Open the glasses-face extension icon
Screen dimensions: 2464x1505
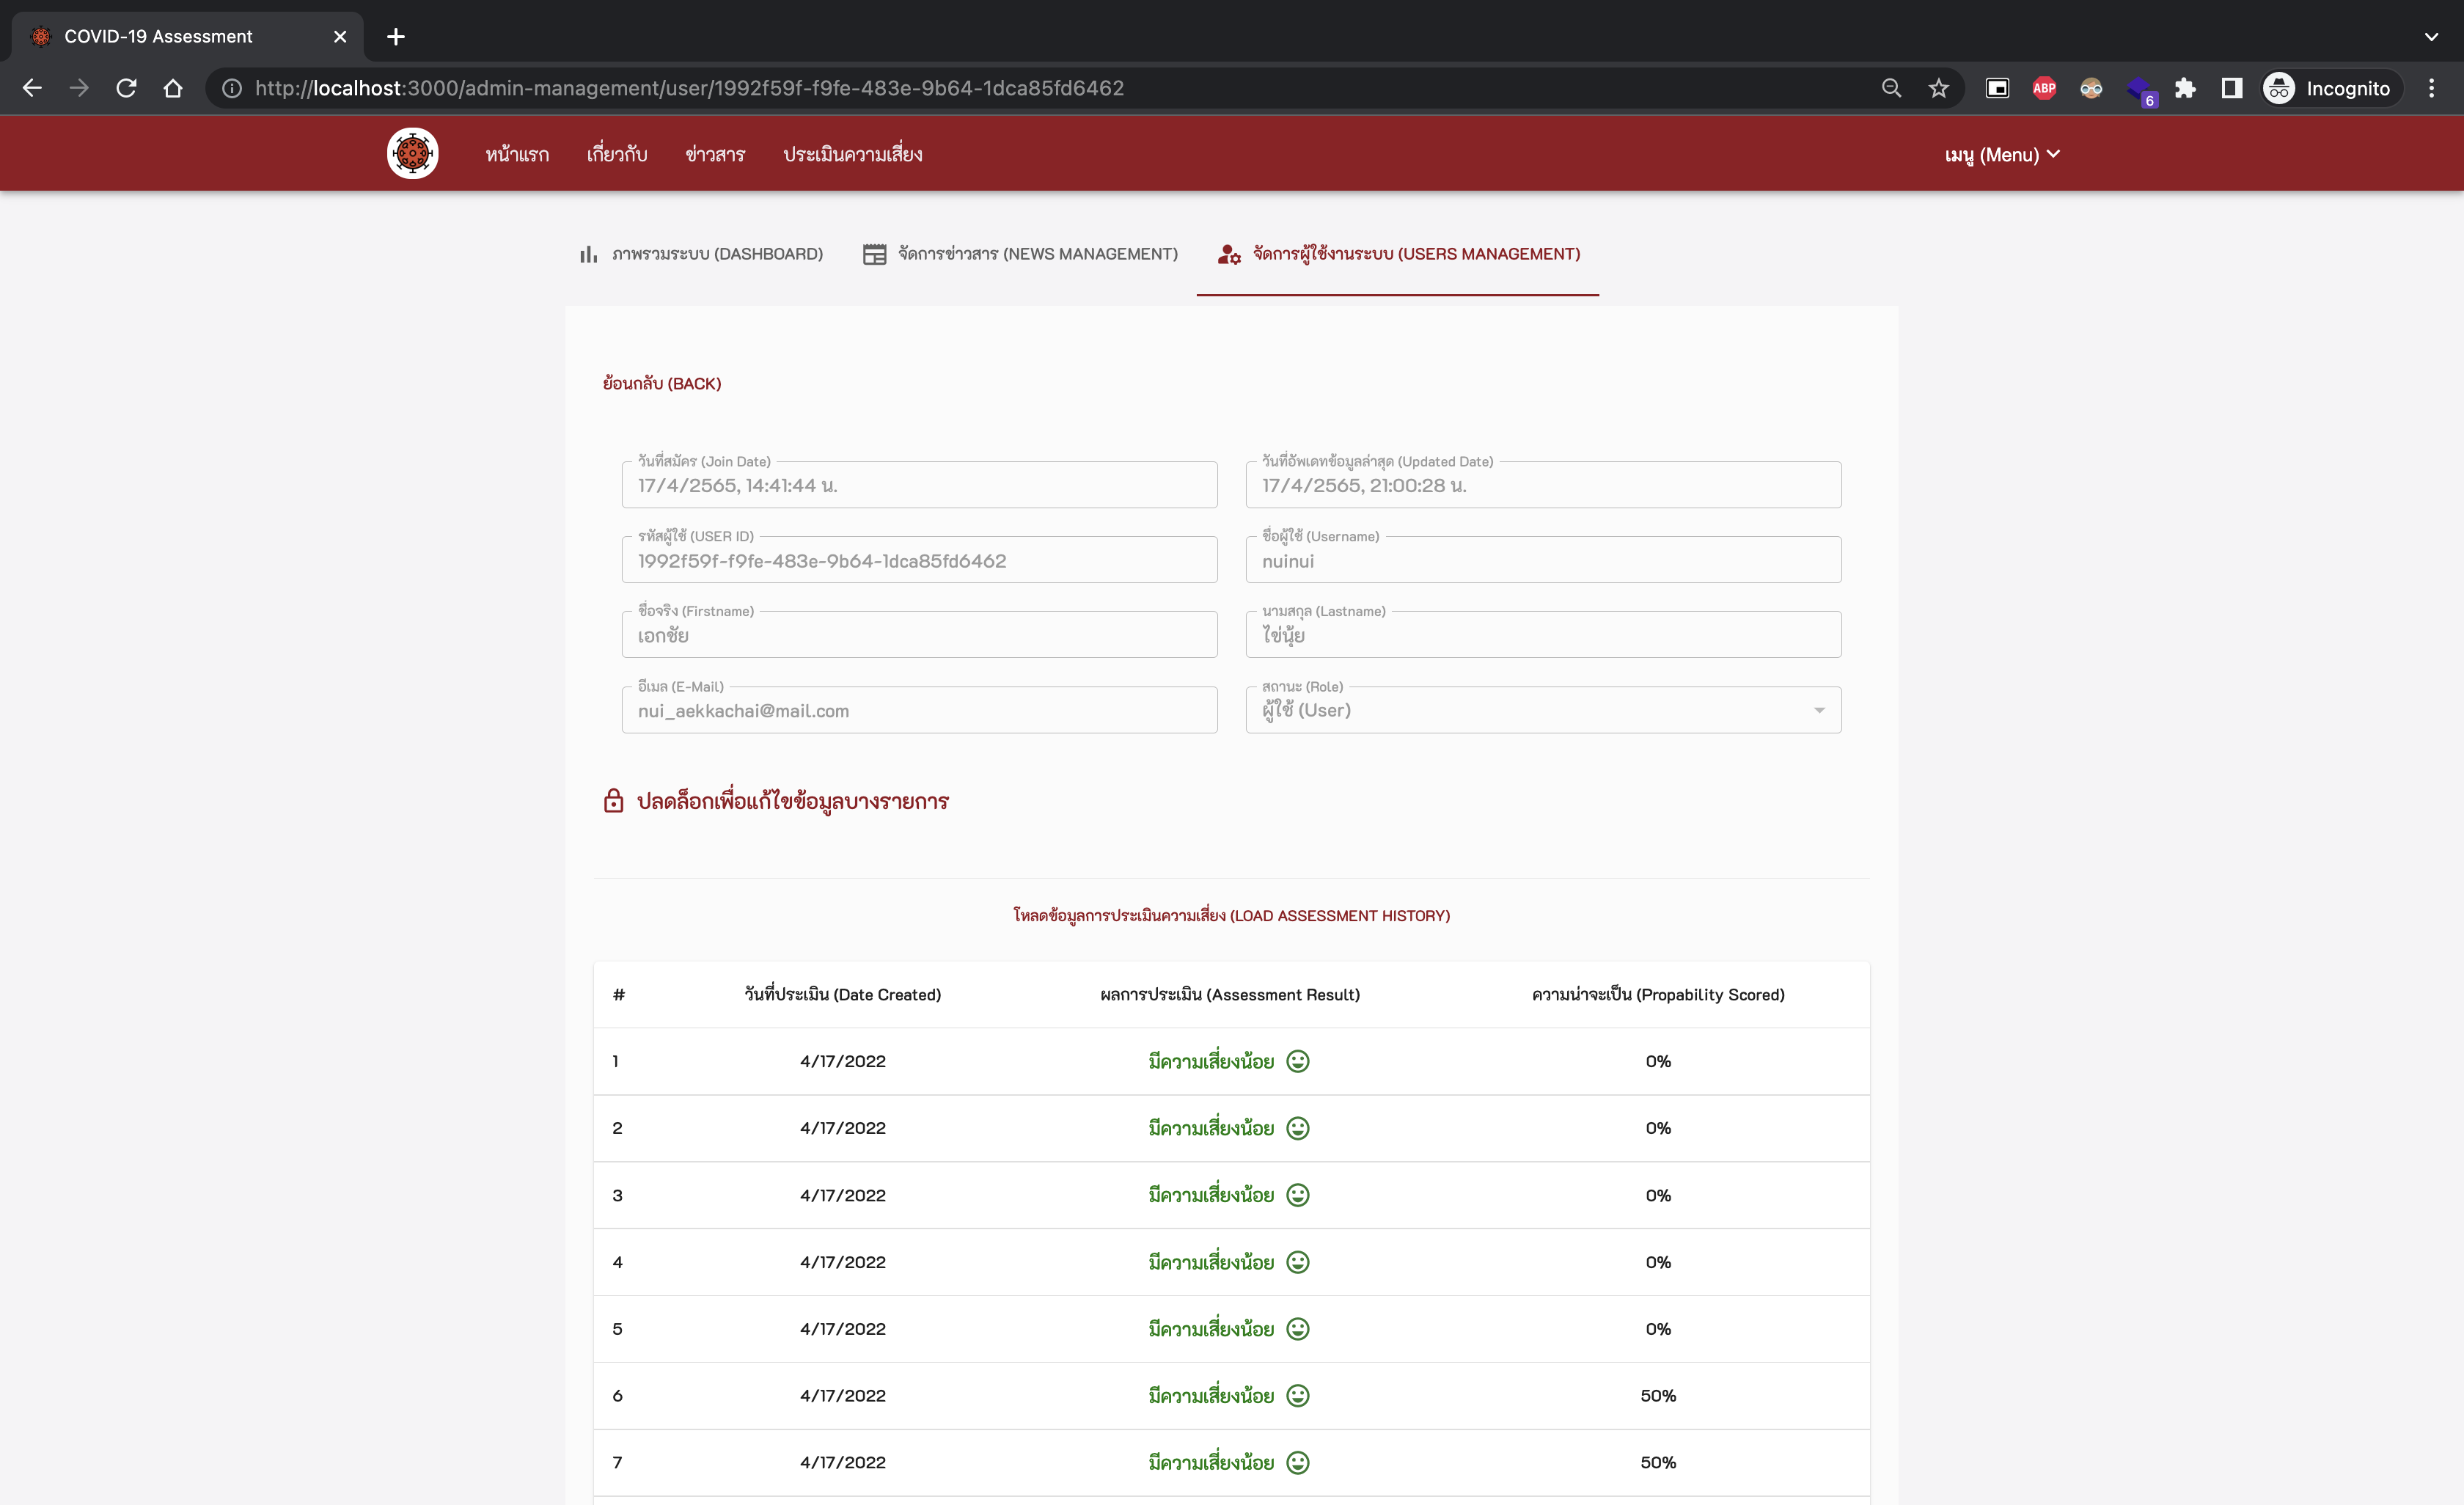[2091, 88]
